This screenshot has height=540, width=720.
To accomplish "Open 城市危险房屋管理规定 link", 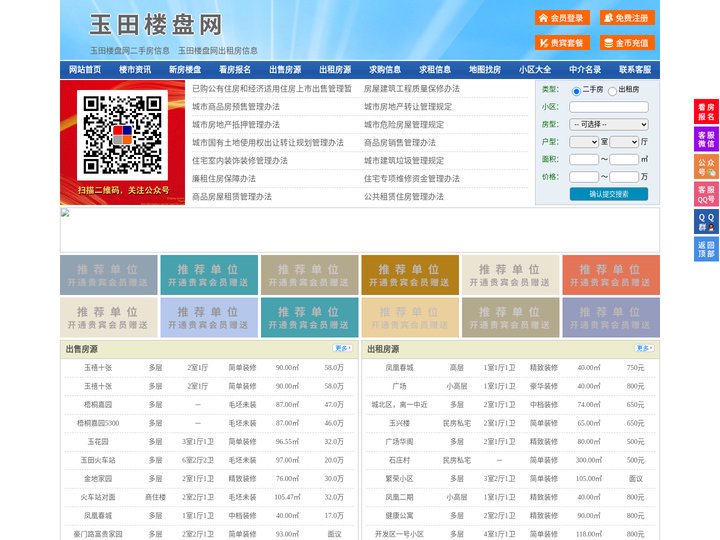I will pos(404,124).
